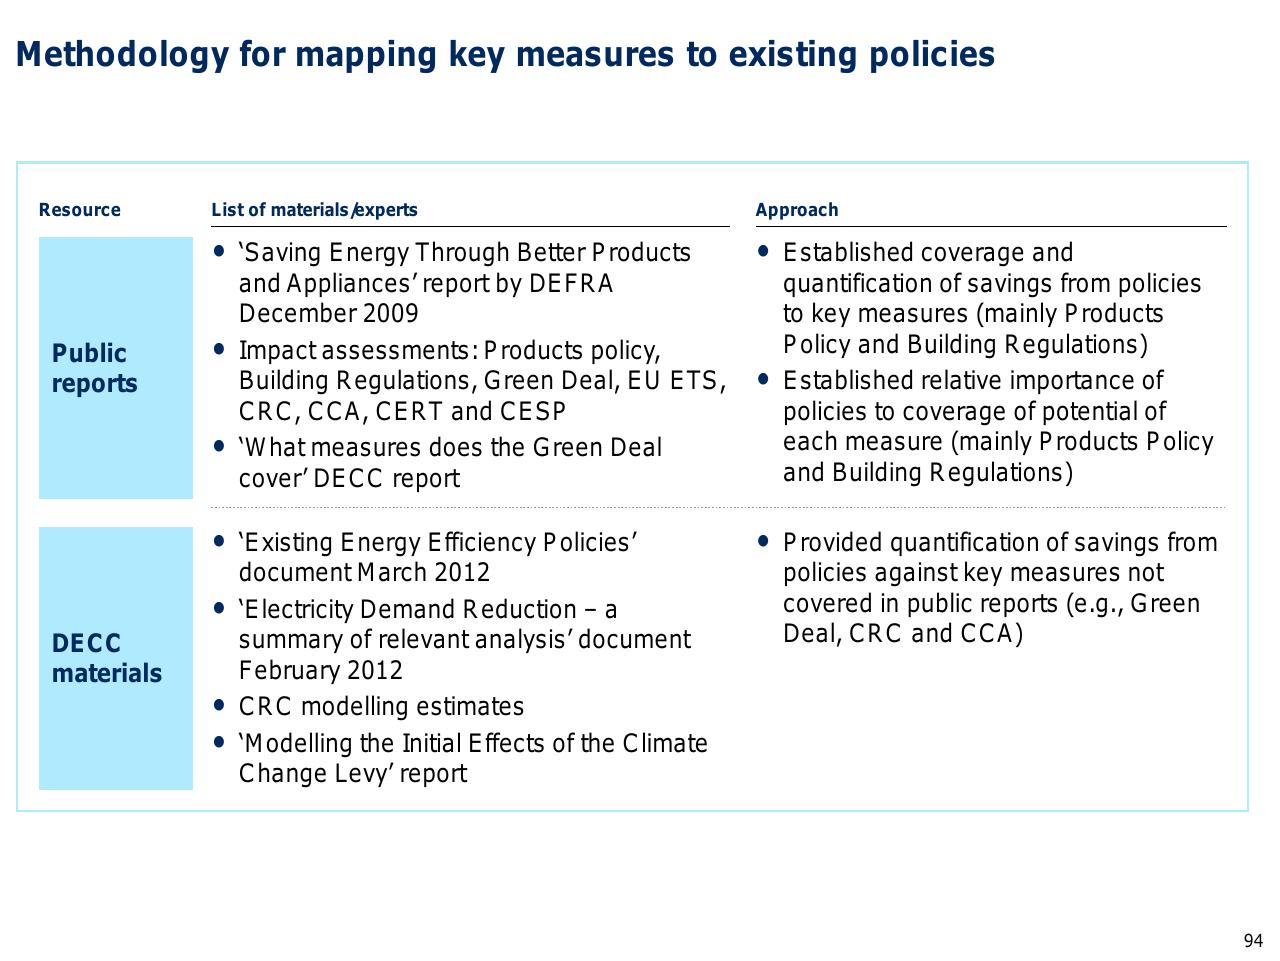Click the 'Public reports' resource box
This screenshot has width=1280, height=961.
tap(116, 368)
